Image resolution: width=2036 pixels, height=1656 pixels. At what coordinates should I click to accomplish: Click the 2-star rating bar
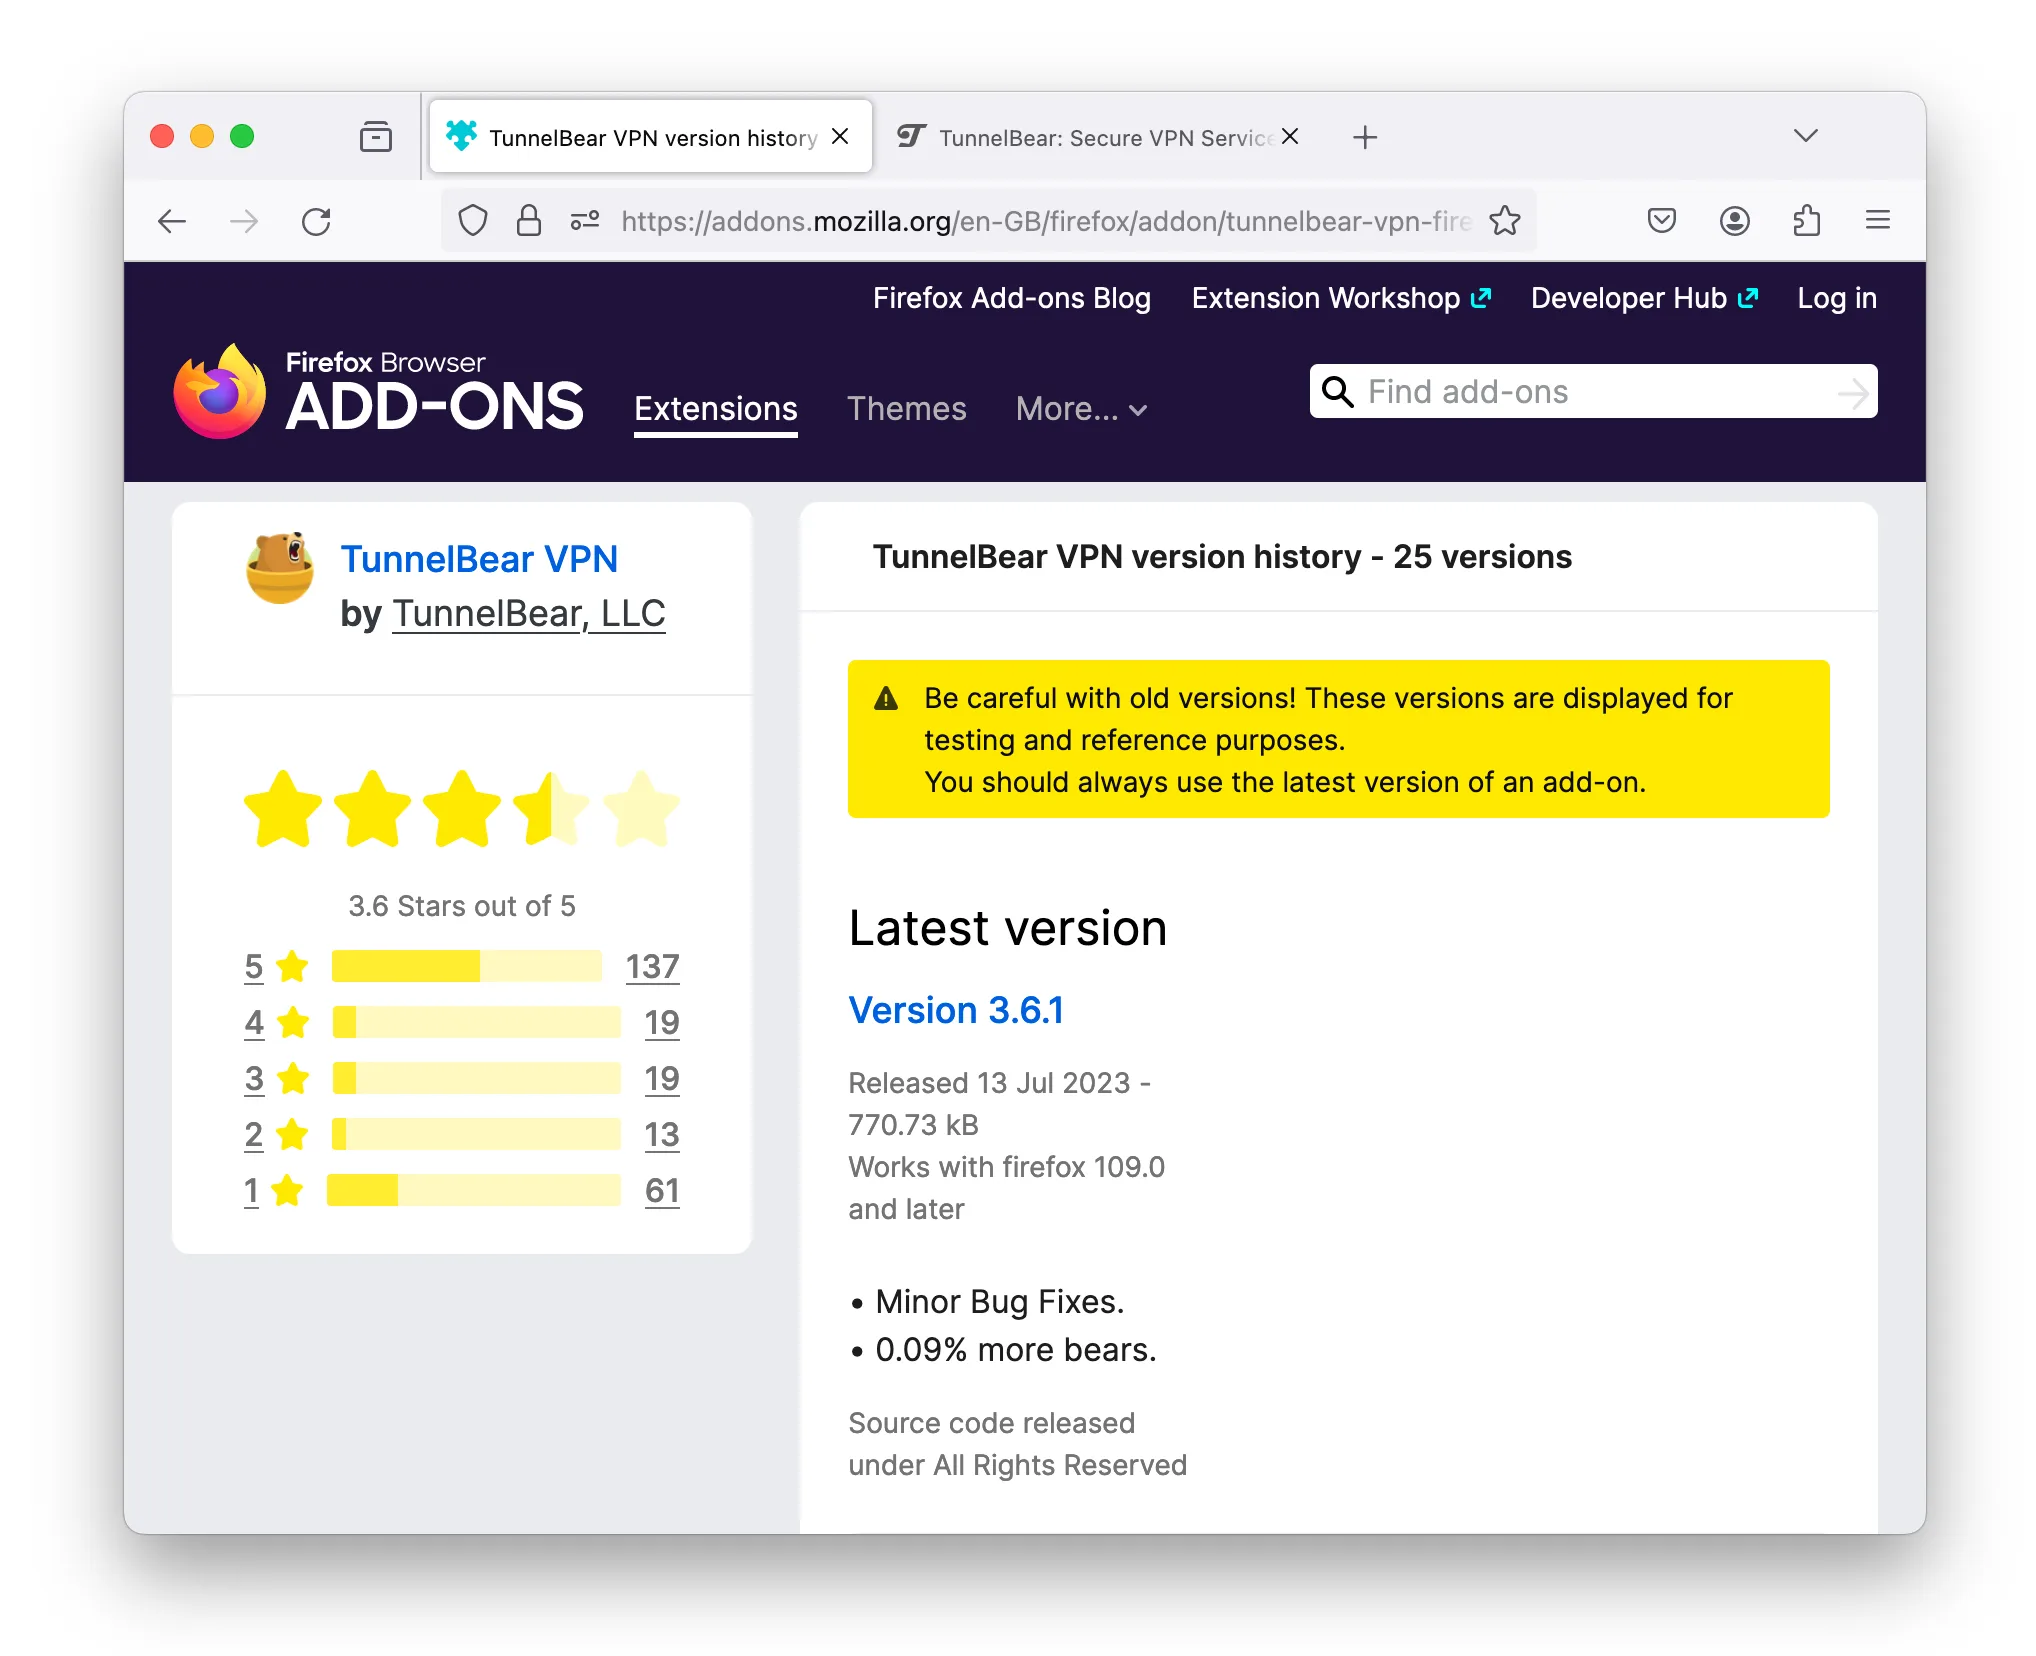tap(476, 1134)
